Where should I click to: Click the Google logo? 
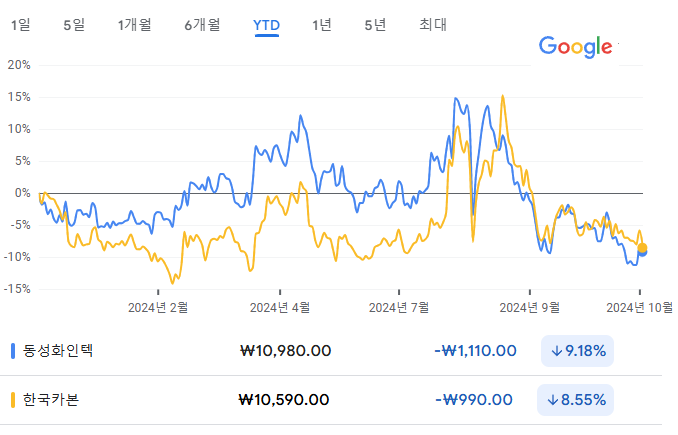click(x=576, y=47)
